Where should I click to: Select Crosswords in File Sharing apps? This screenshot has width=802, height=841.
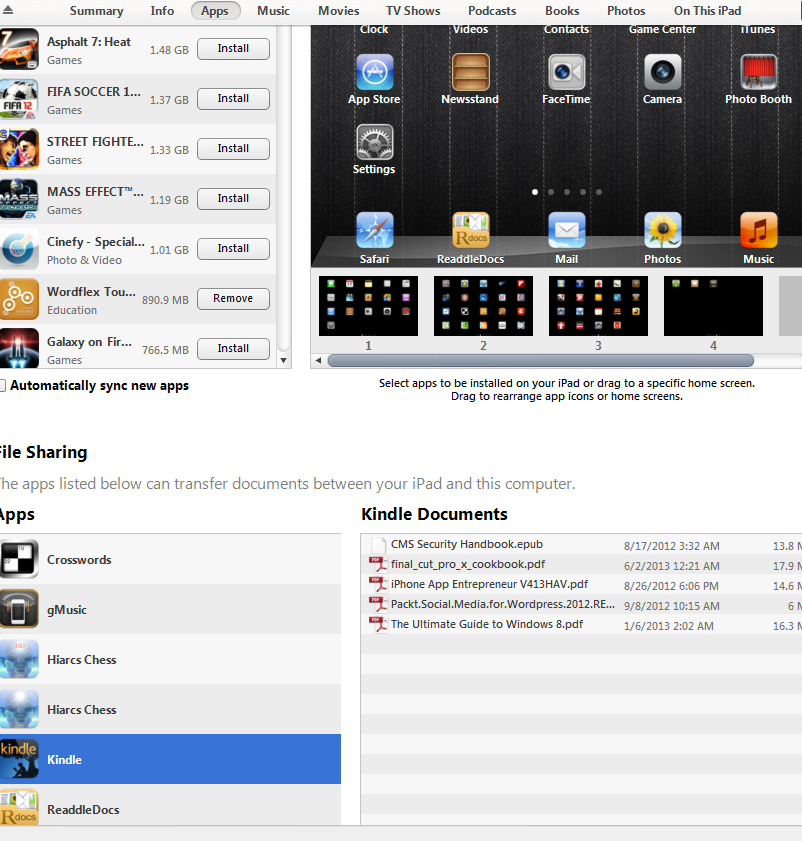pyautogui.click(x=170, y=559)
